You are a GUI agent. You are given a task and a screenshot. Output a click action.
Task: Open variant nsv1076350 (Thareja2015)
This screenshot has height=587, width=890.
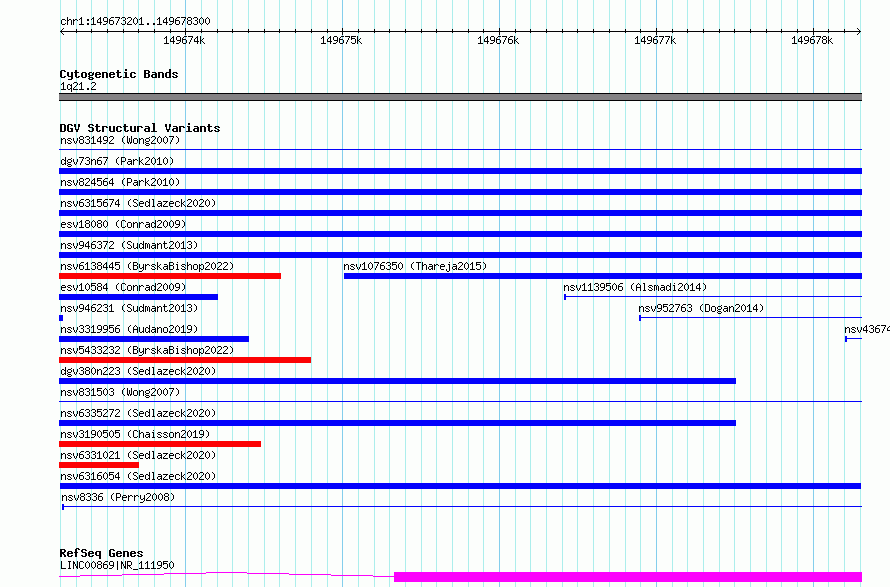click(415, 266)
